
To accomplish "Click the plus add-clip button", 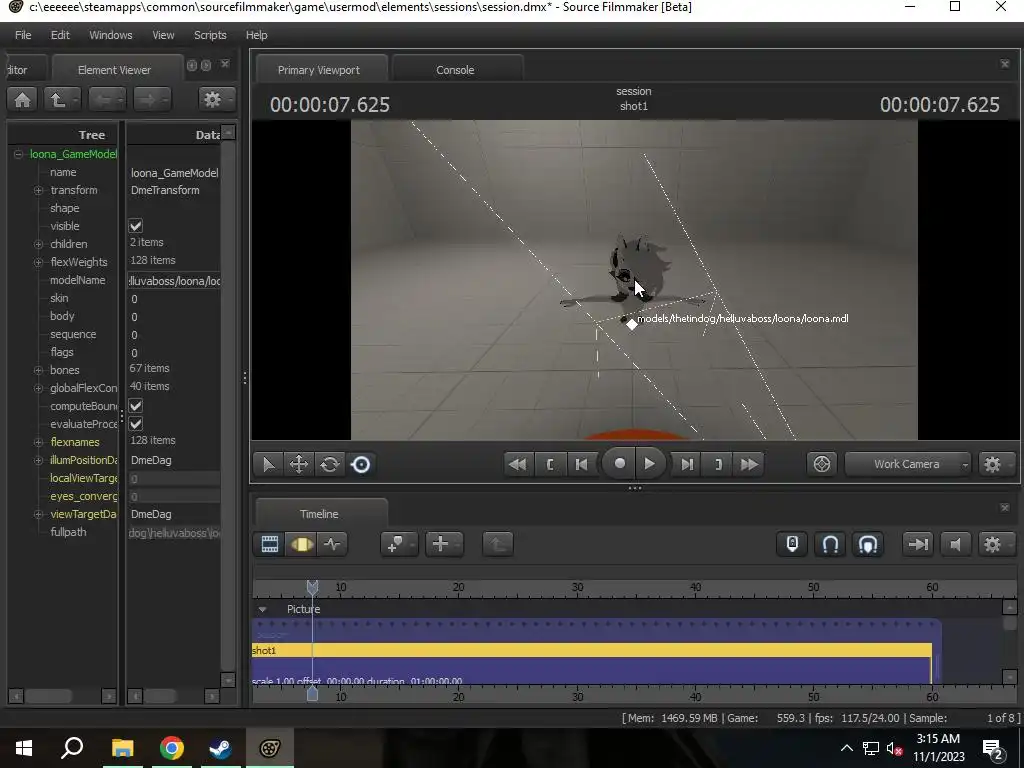I will (444, 544).
